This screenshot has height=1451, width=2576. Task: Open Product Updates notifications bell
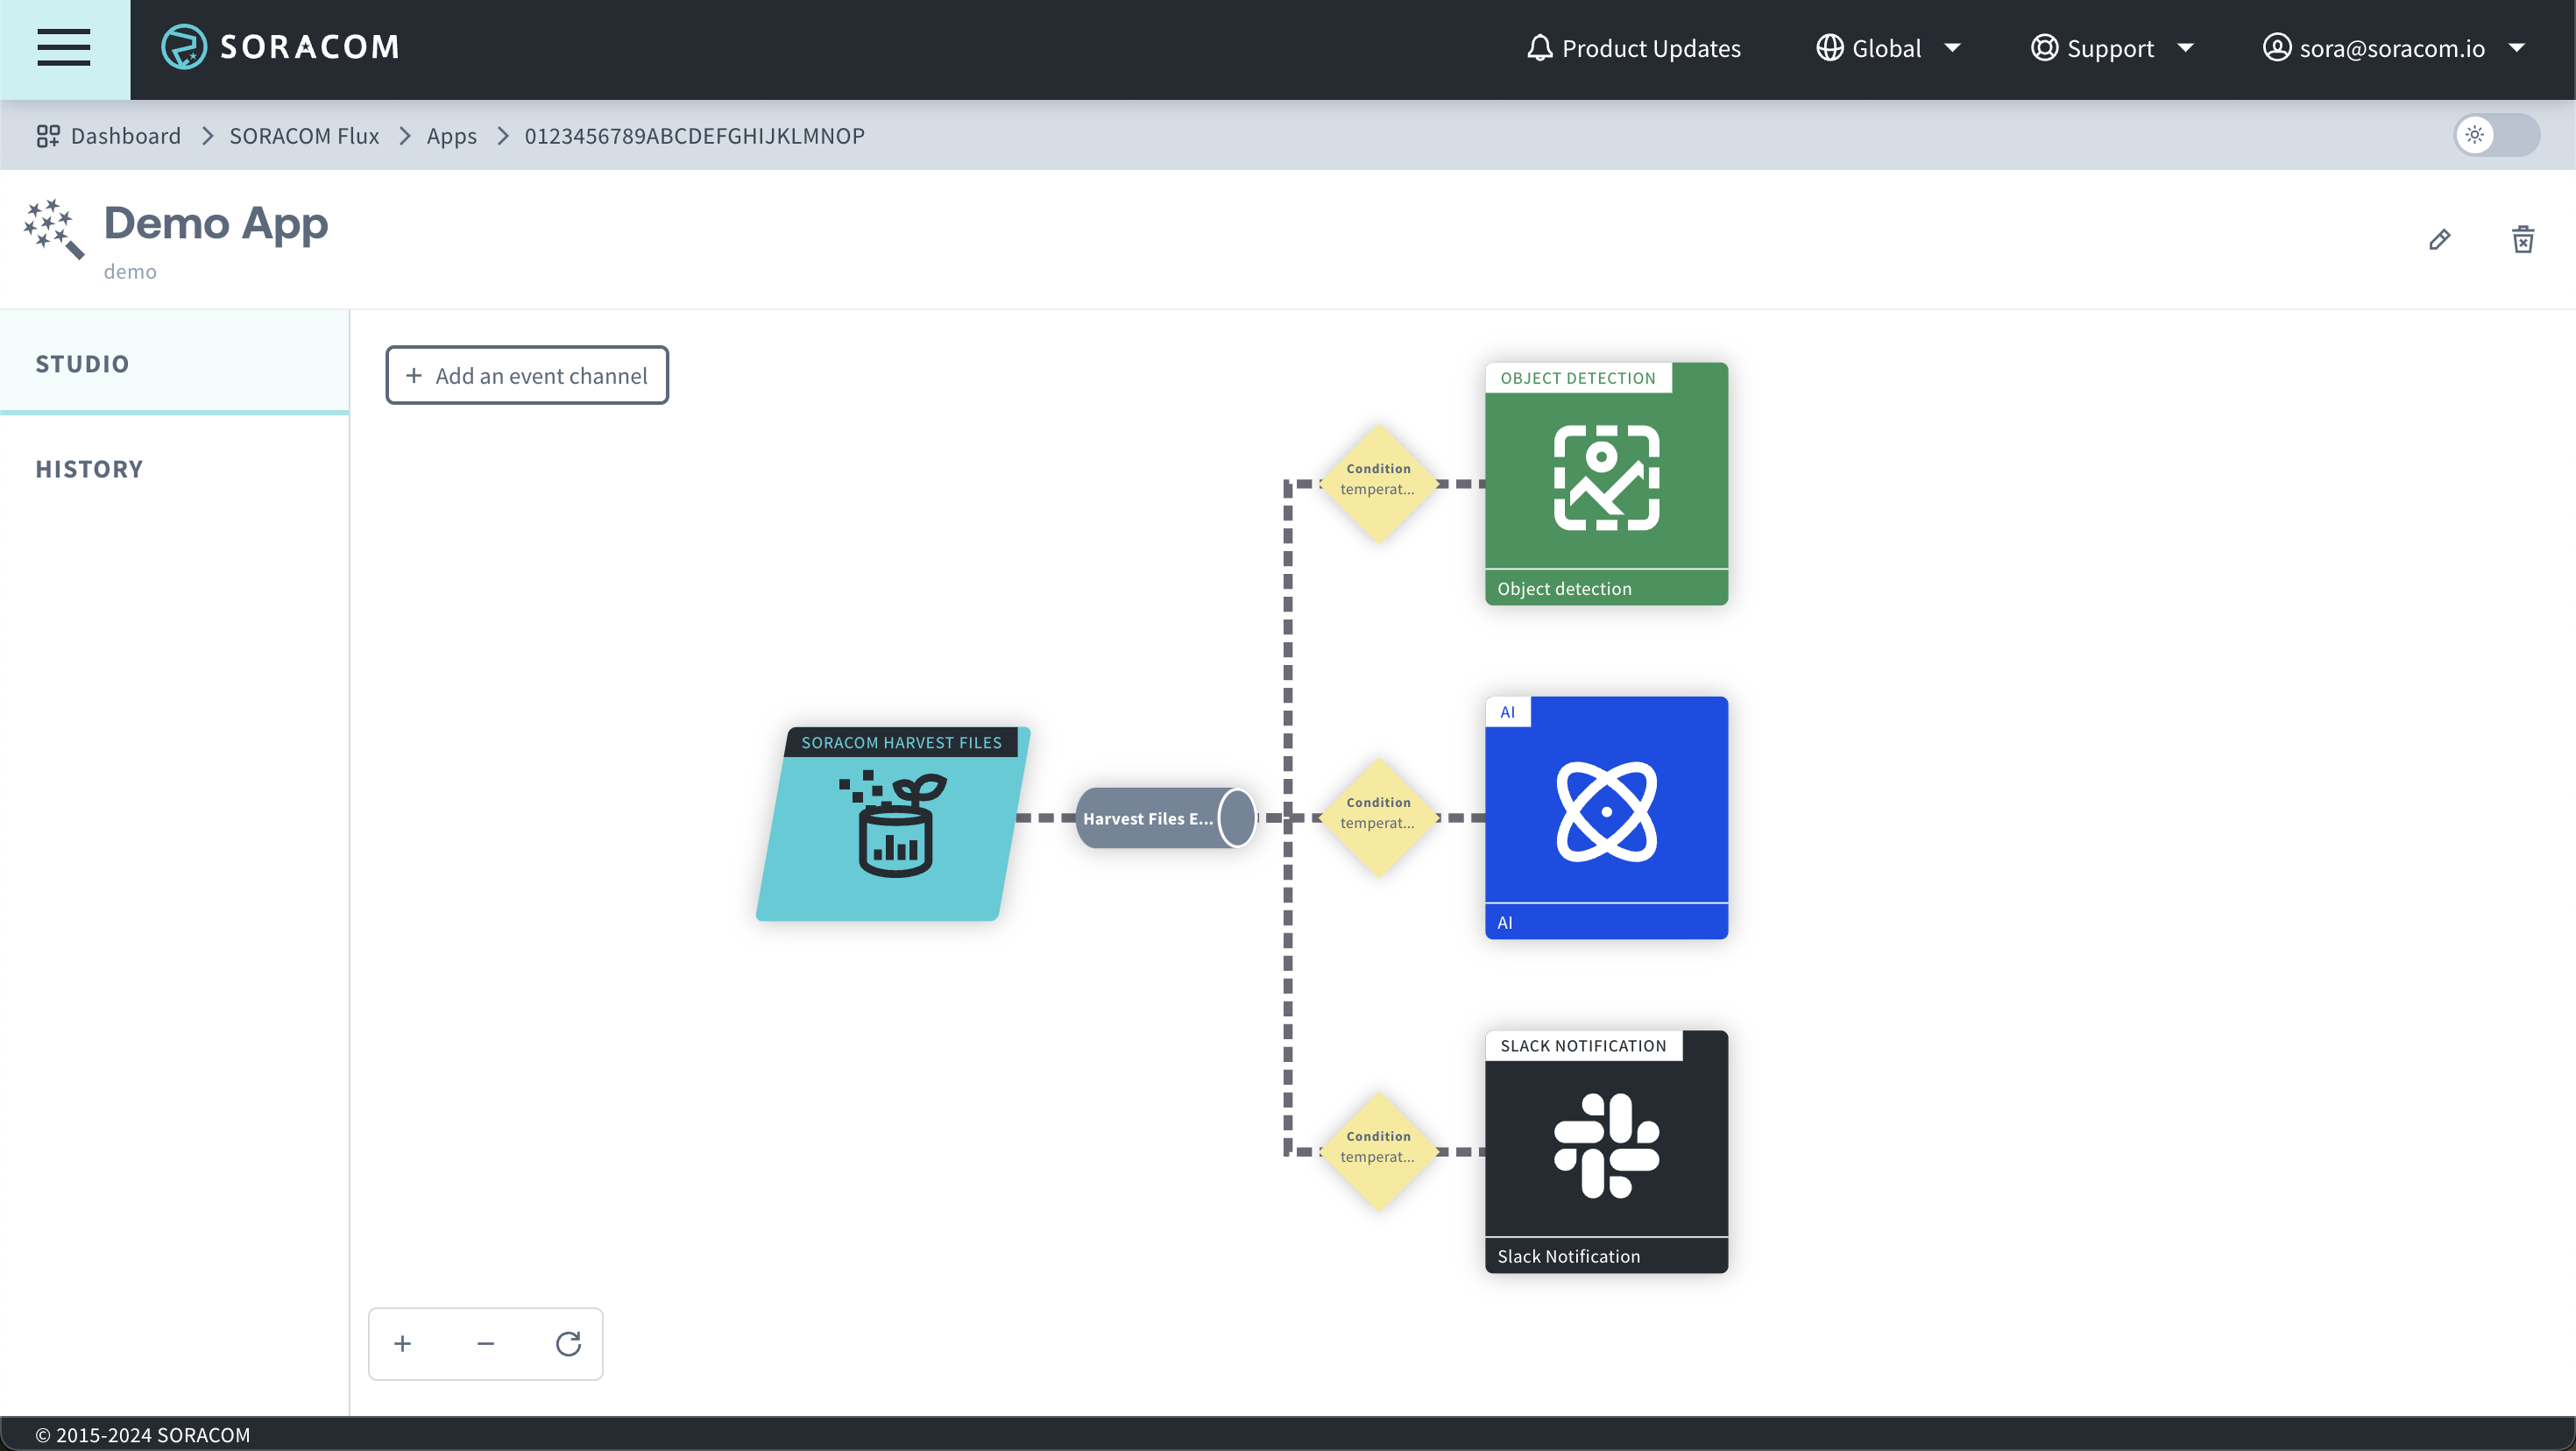pos(1634,48)
